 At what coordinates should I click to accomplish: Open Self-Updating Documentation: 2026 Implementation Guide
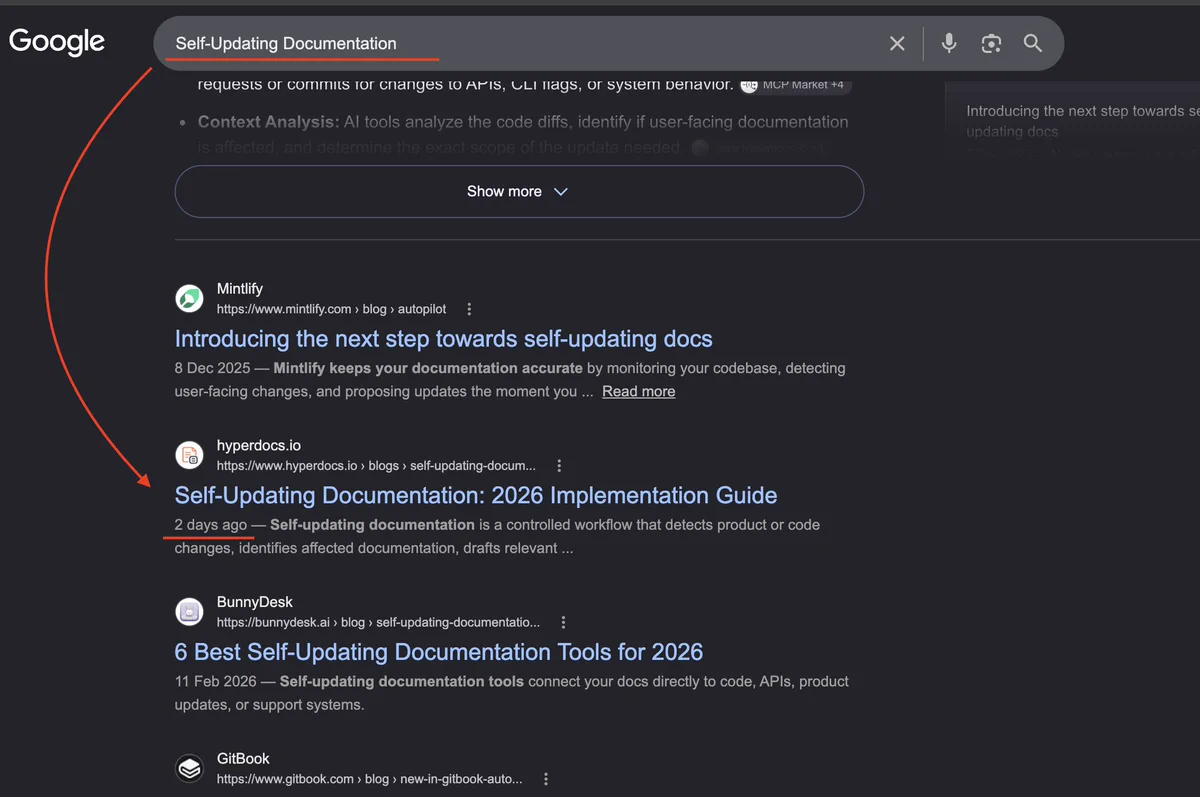476,495
